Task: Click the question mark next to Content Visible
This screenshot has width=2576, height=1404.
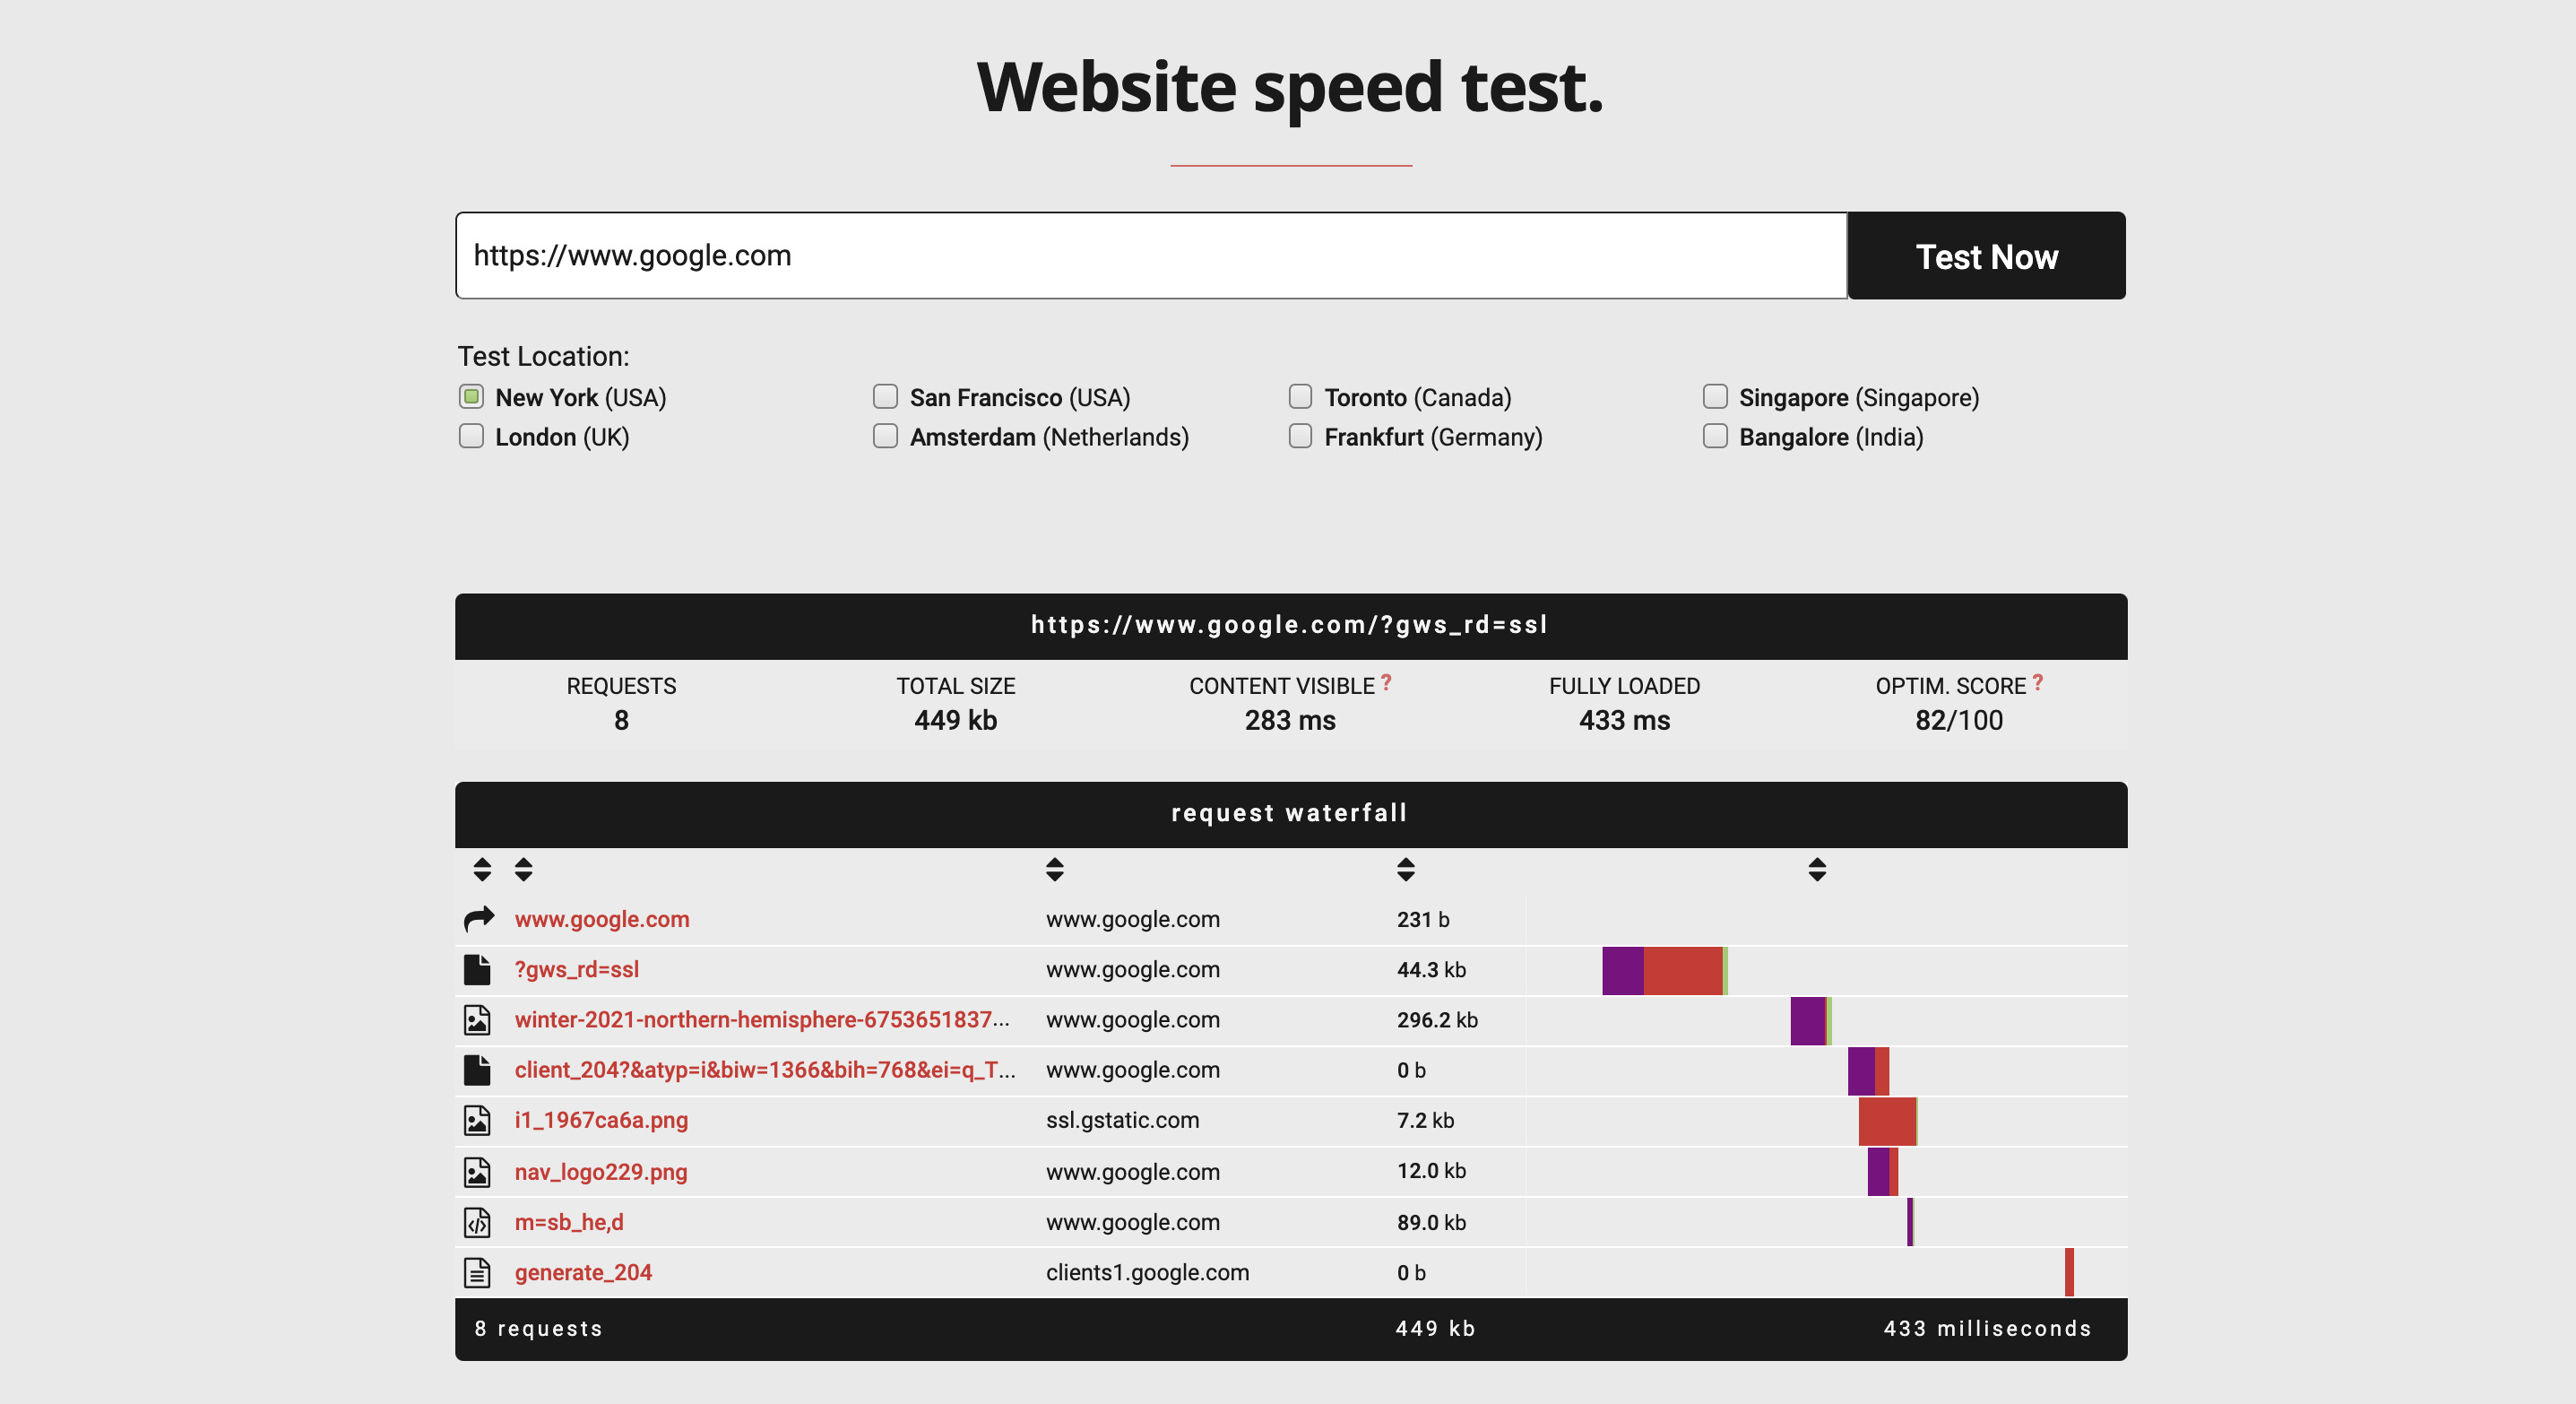Action: (x=1386, y=682)
